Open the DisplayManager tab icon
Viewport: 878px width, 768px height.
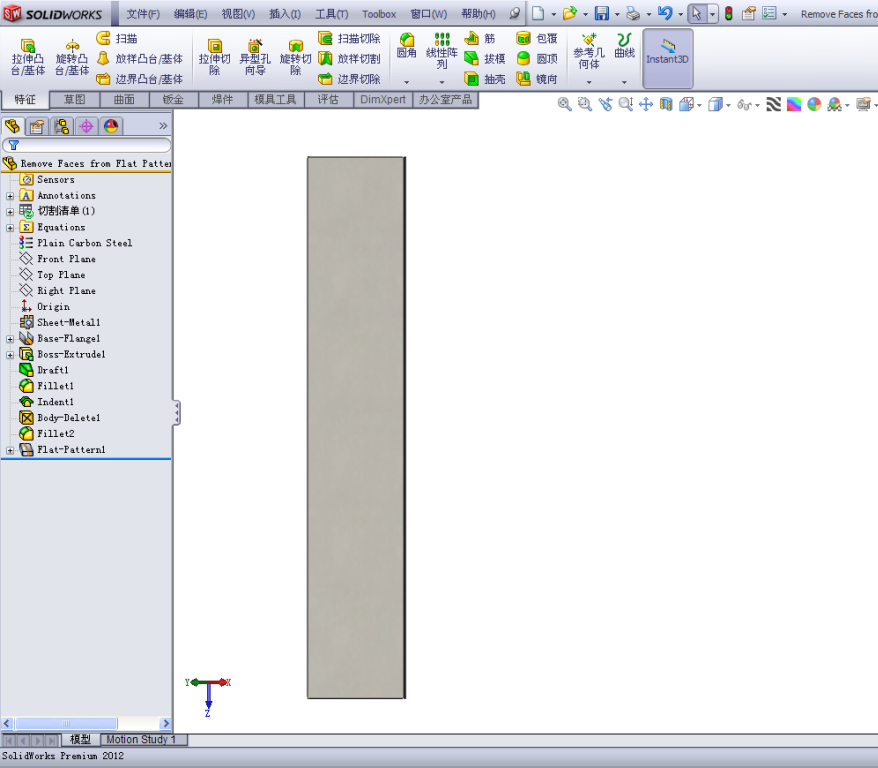pyautogui.click(x=111, y=127)
